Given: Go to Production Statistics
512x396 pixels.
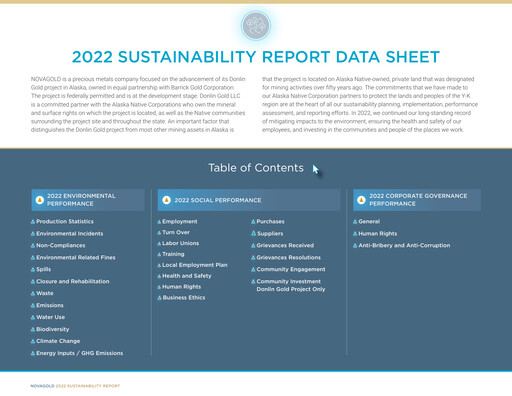Looking at the screenshot, I should pos(65,221).
